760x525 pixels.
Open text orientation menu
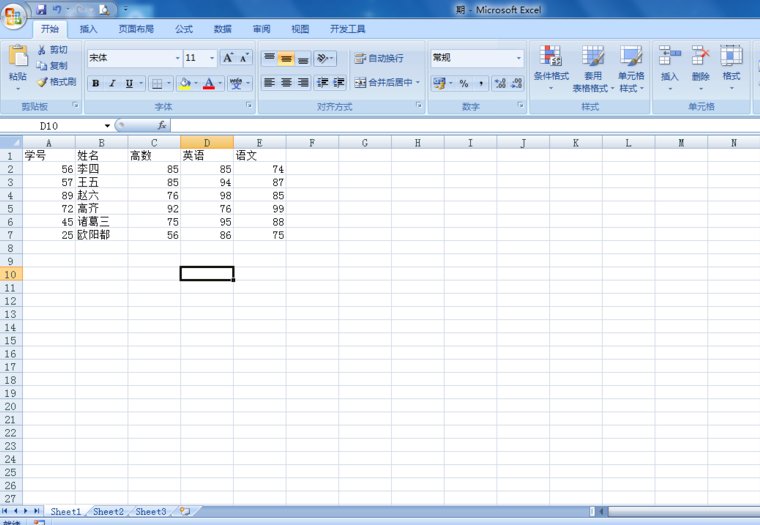coord(325,59)
